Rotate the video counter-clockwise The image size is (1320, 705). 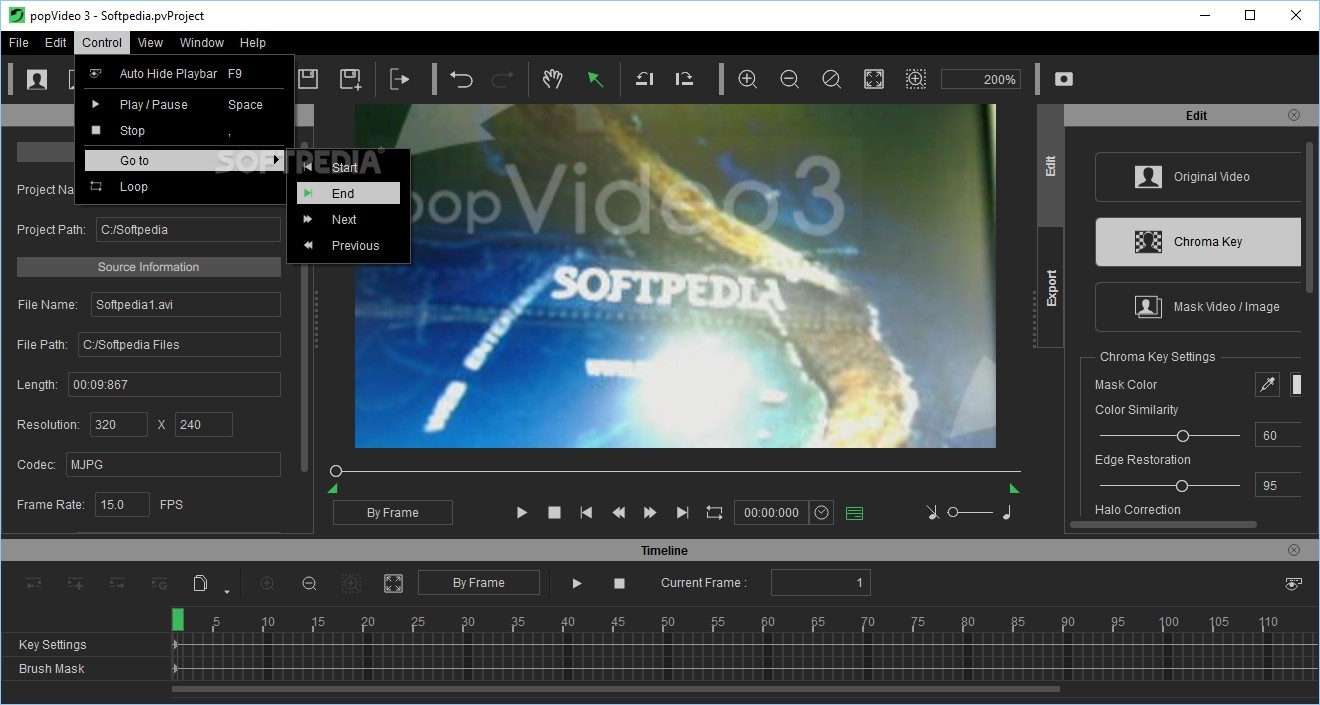pyautogui.click(x=645, y=79)
